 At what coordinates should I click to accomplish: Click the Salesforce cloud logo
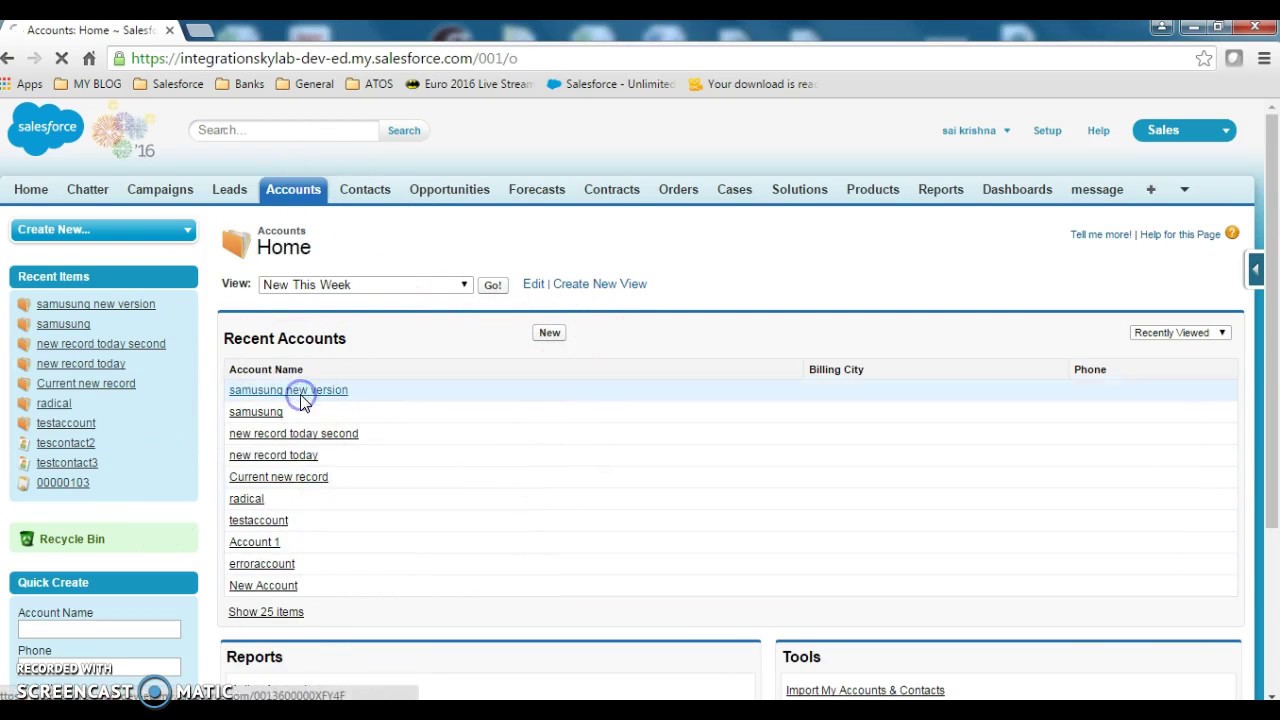coord(46,128)
